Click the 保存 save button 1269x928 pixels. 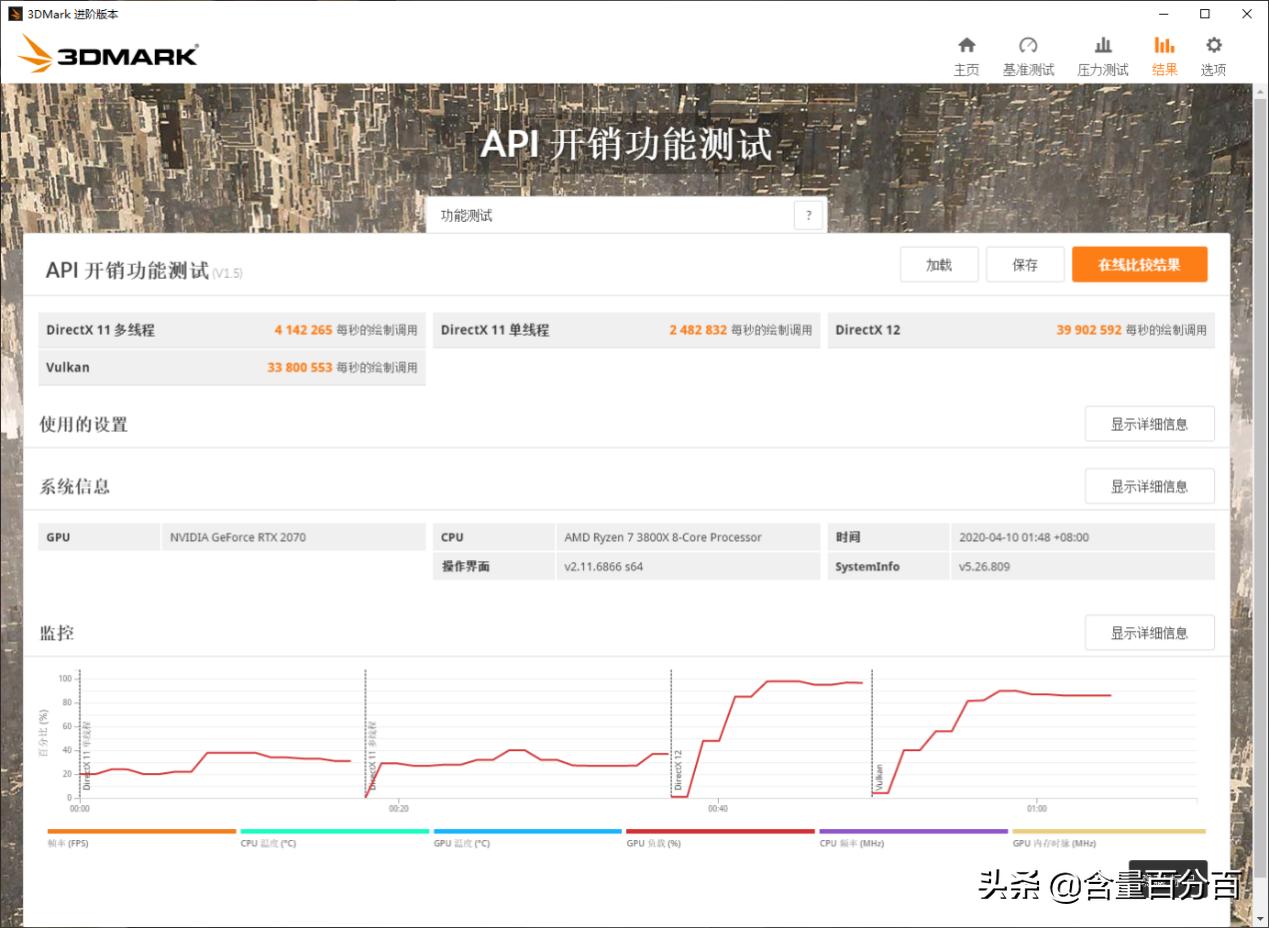(x=1024, y=264)
